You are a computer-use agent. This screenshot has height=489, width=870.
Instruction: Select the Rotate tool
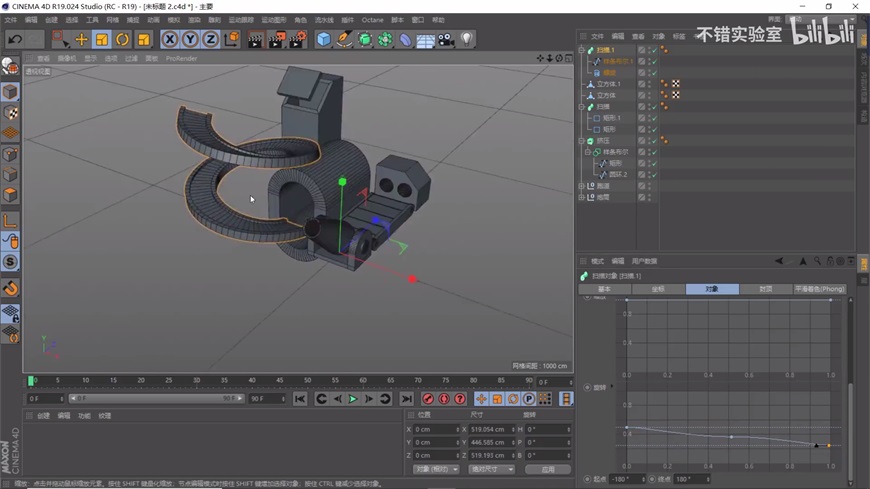(122, 40)
